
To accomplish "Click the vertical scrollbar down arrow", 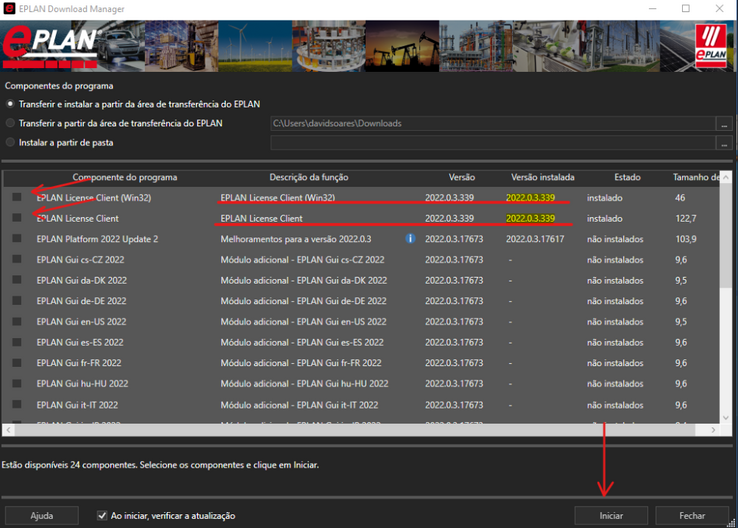I will [x=726, y=417].
